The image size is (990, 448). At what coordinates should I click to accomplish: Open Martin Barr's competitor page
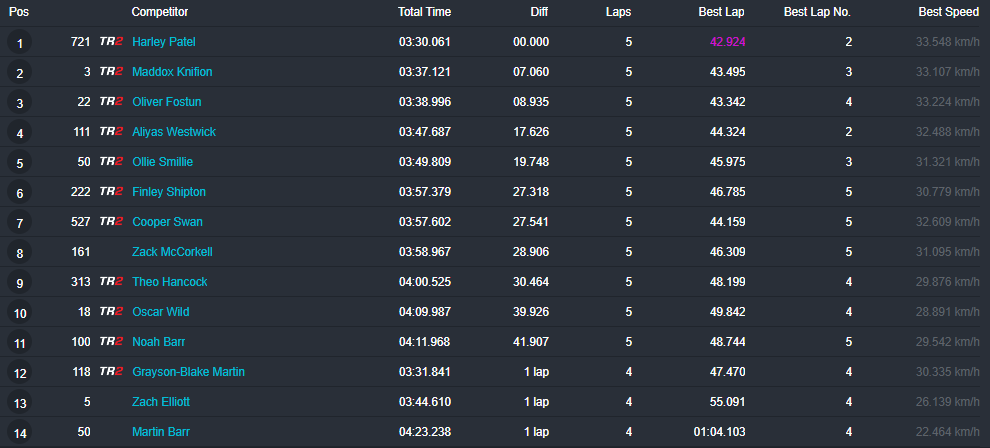tap(161, 432)
